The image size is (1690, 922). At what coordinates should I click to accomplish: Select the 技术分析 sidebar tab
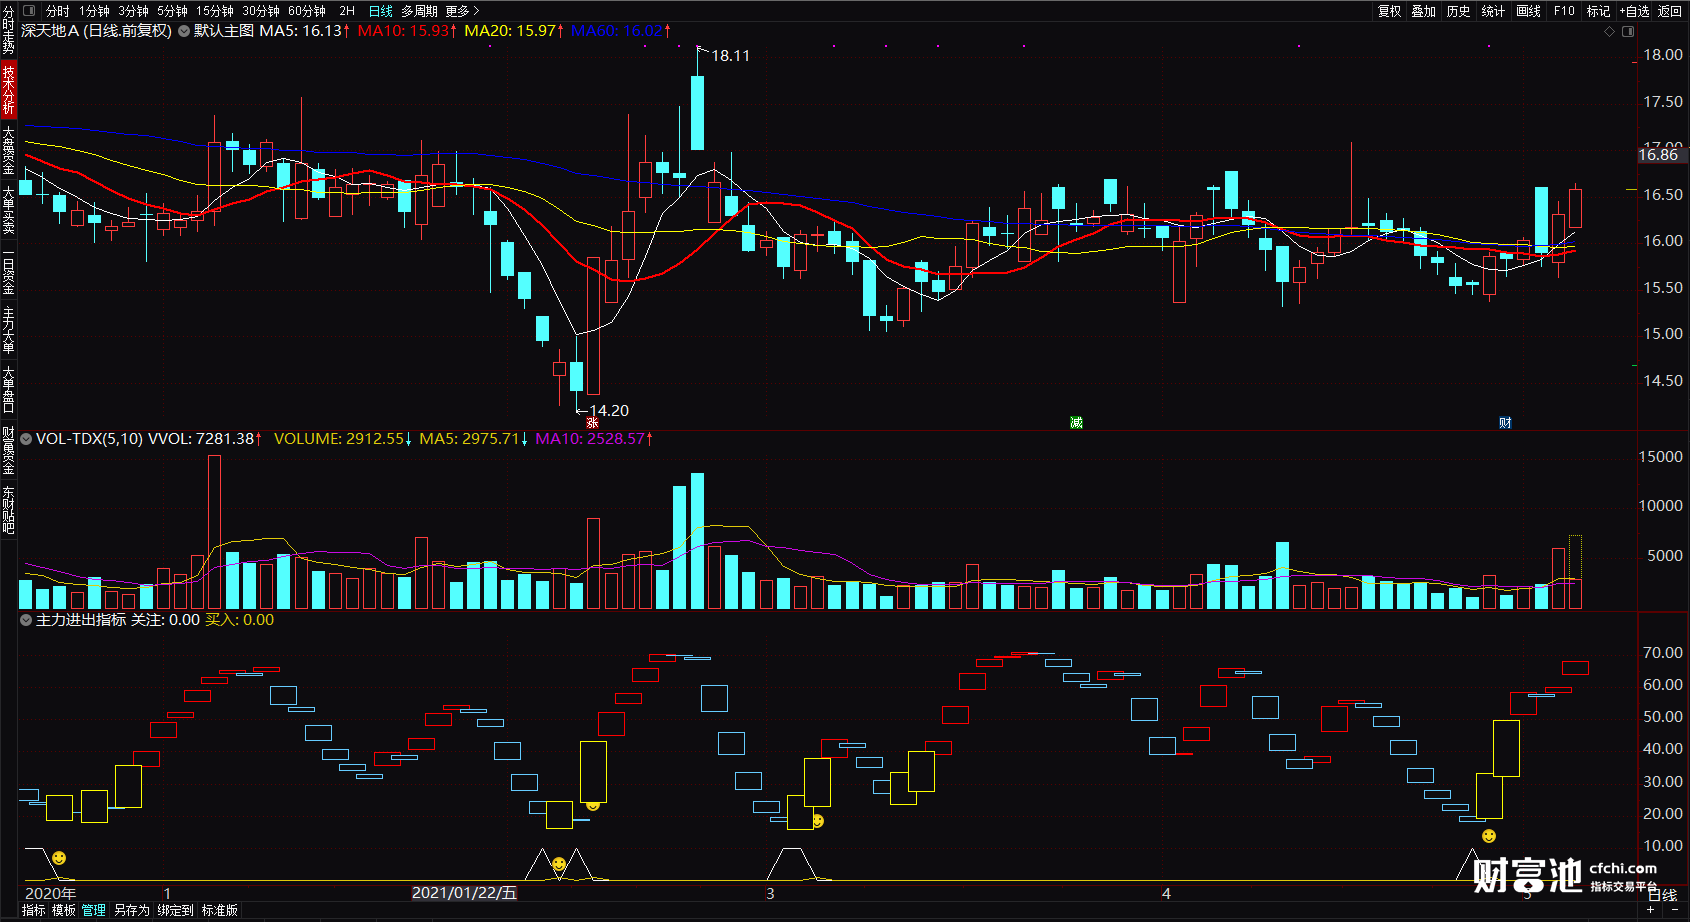coord(8,90)
